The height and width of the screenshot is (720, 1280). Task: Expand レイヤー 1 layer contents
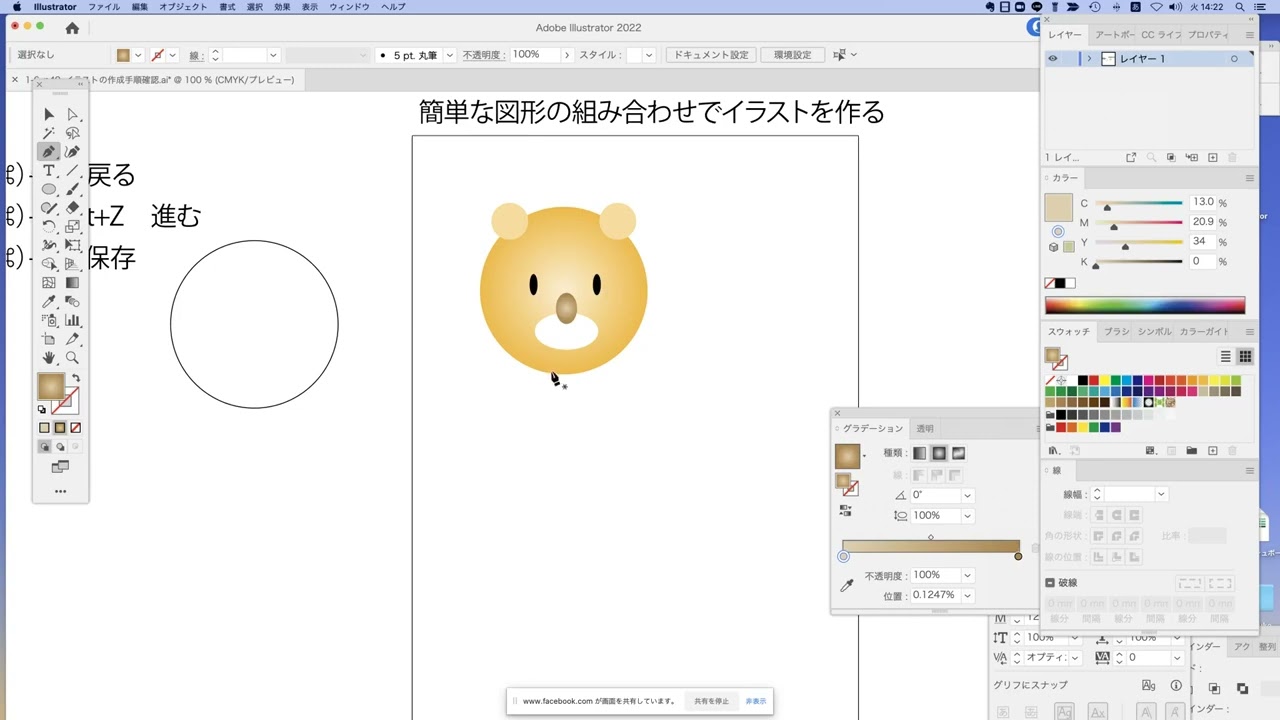(1089, 59)
